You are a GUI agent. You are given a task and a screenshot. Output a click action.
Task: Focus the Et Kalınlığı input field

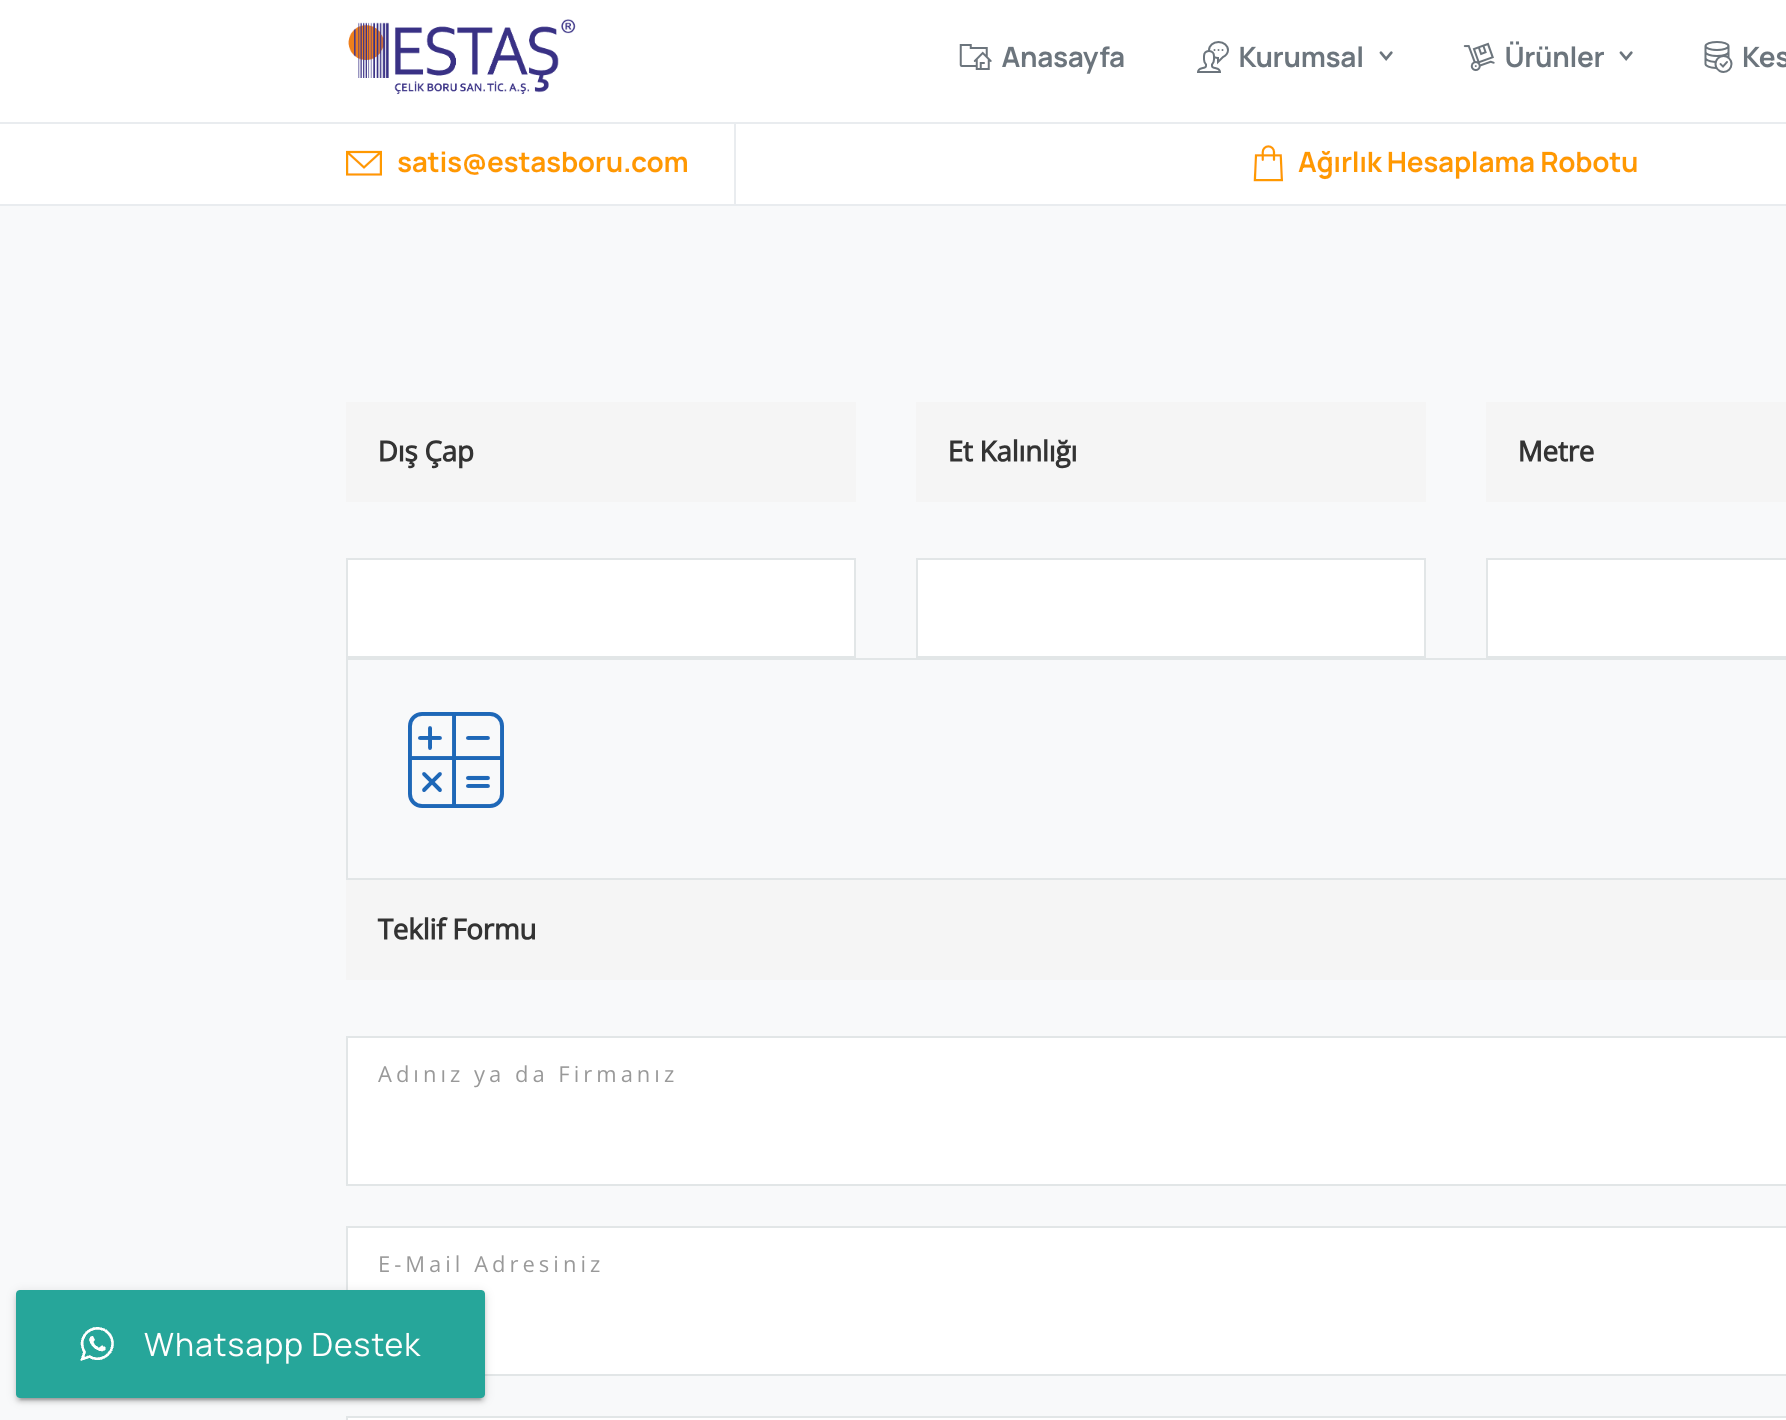[x=1171, y=608]
